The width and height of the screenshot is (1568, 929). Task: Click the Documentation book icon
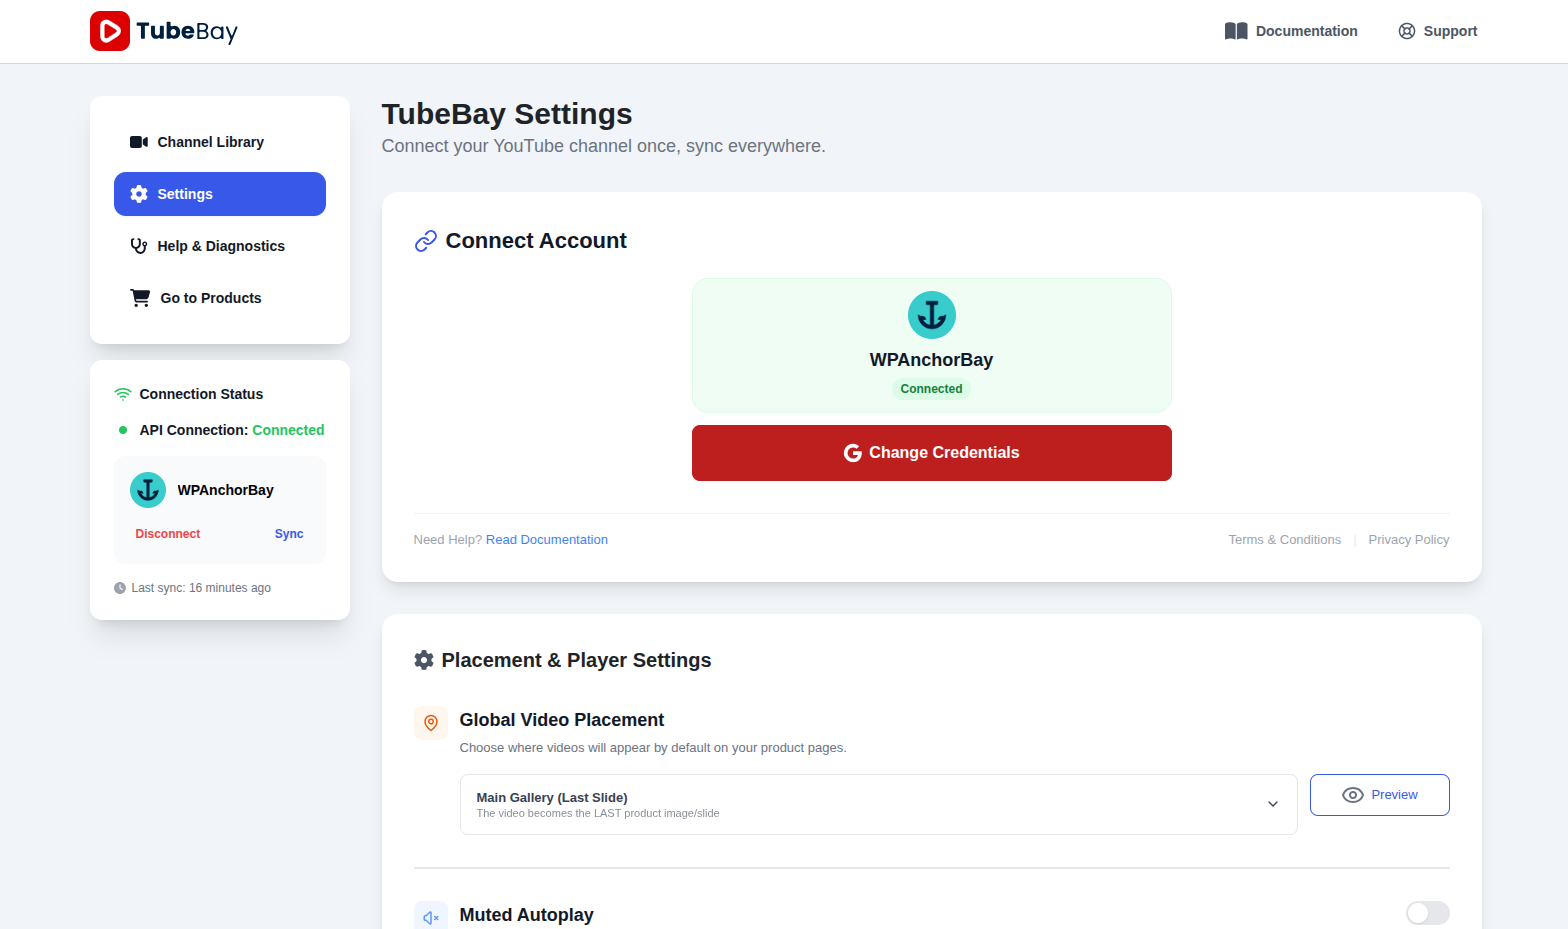[1236, 31]
